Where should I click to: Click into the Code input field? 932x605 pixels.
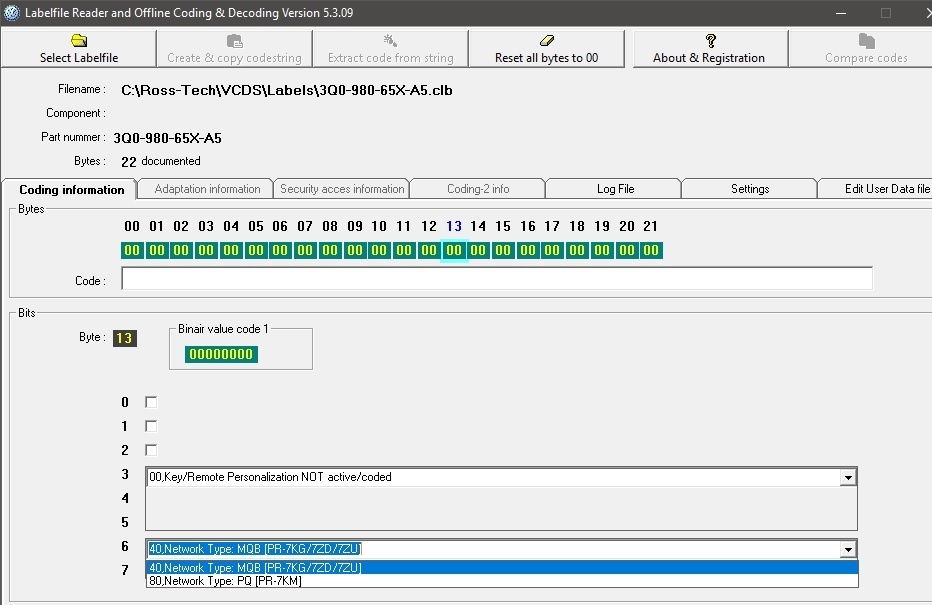coord(497,279)
